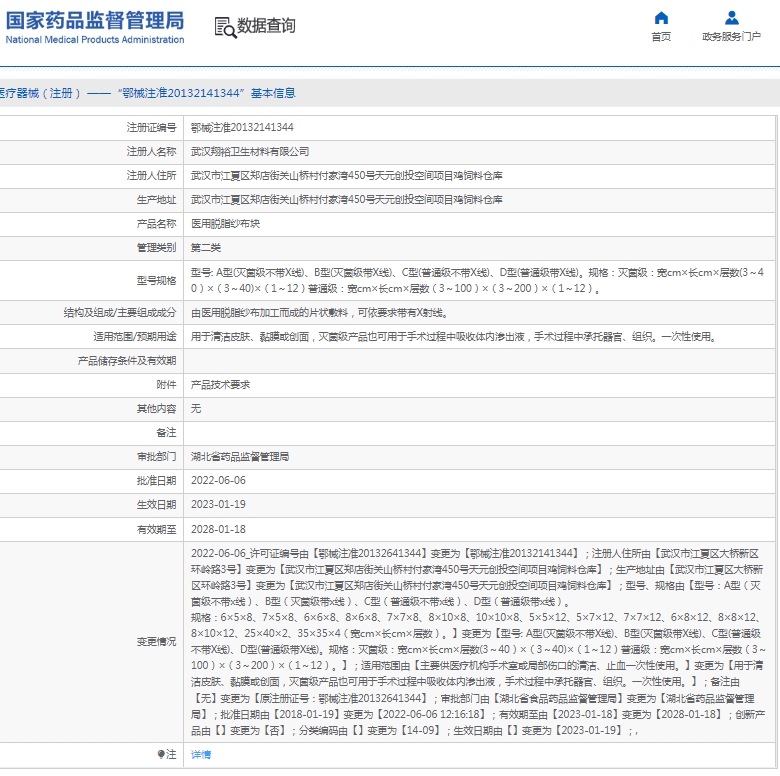Click product name 医用脱脂纱布块
This screenshot has width=780, height=776.
point(225,224)
